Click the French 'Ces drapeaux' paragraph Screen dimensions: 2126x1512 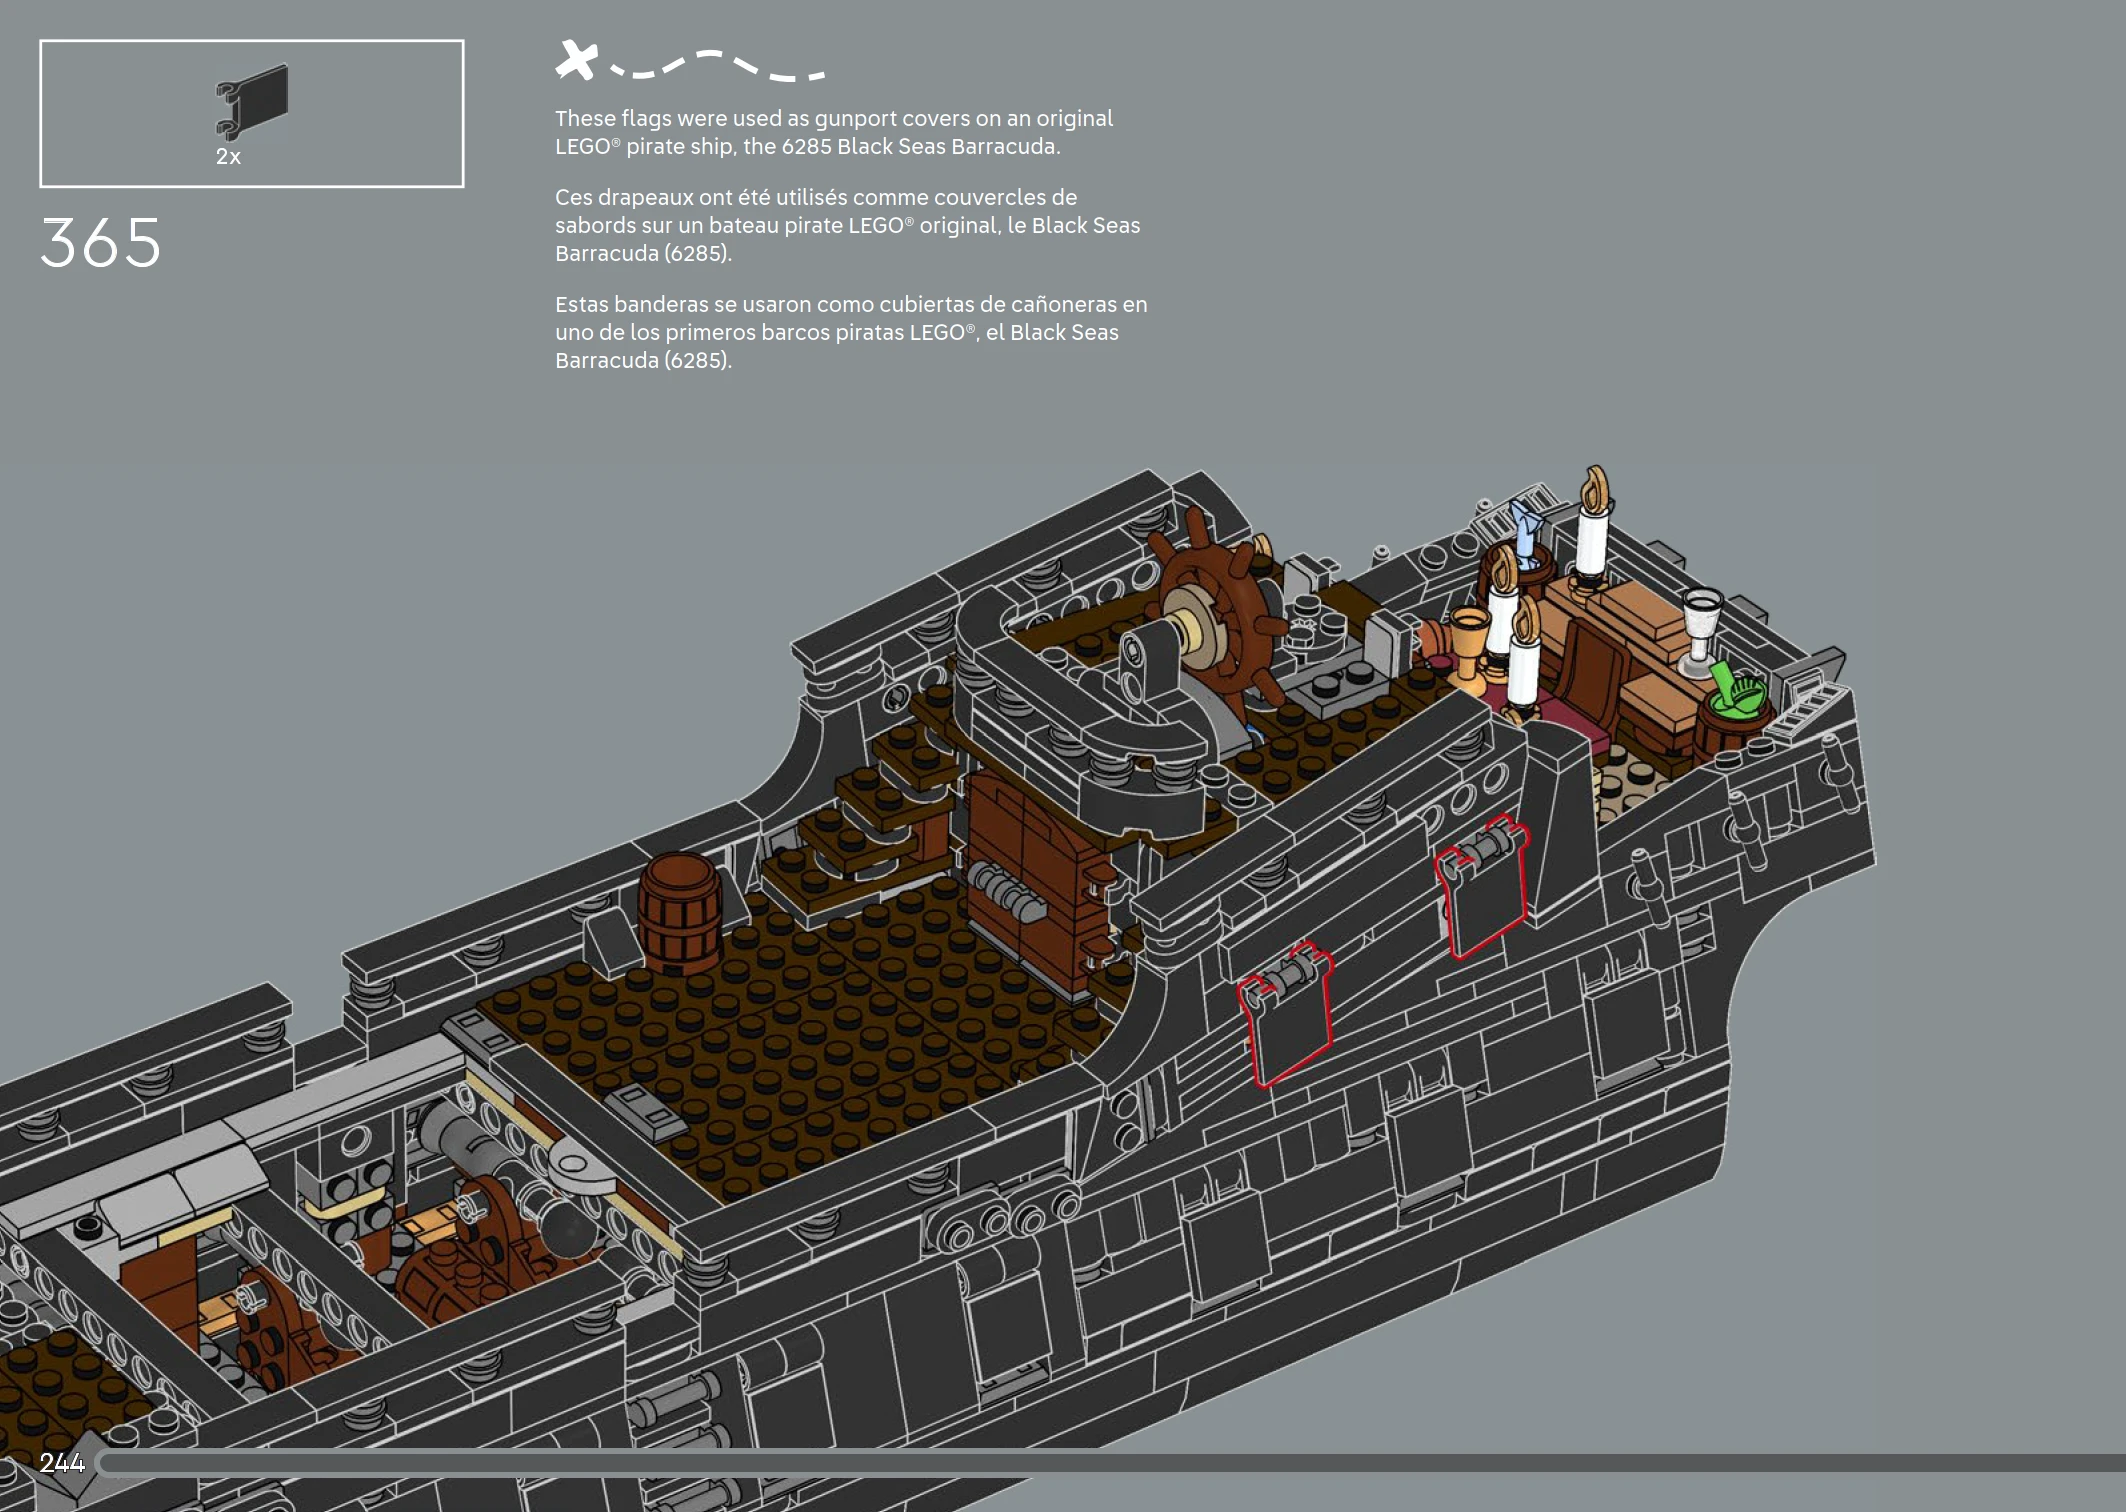pyautogui.click(x=846, y=225)
